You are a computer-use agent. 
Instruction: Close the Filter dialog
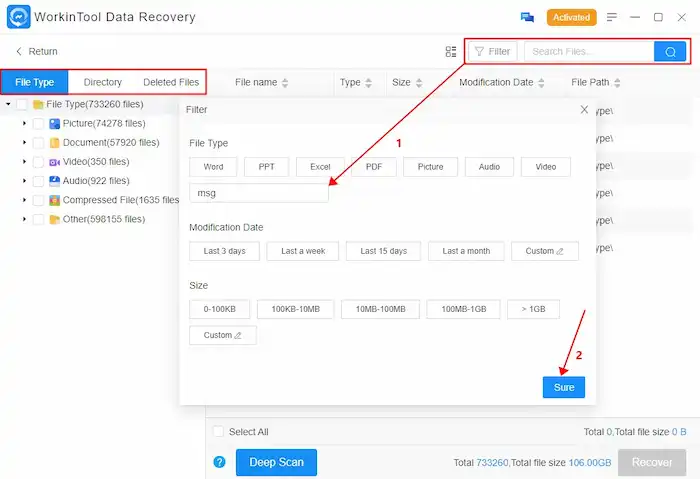pyautogui.click(x=584, y=109)
